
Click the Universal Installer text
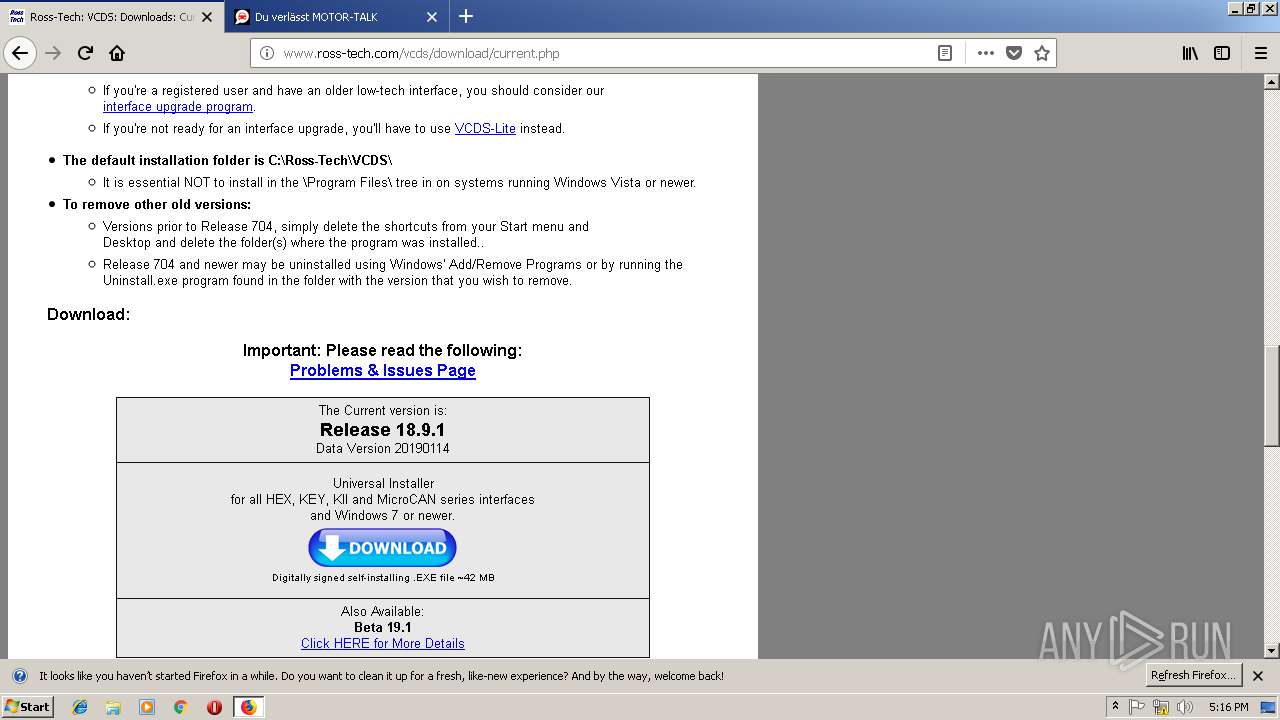(383, 483)
